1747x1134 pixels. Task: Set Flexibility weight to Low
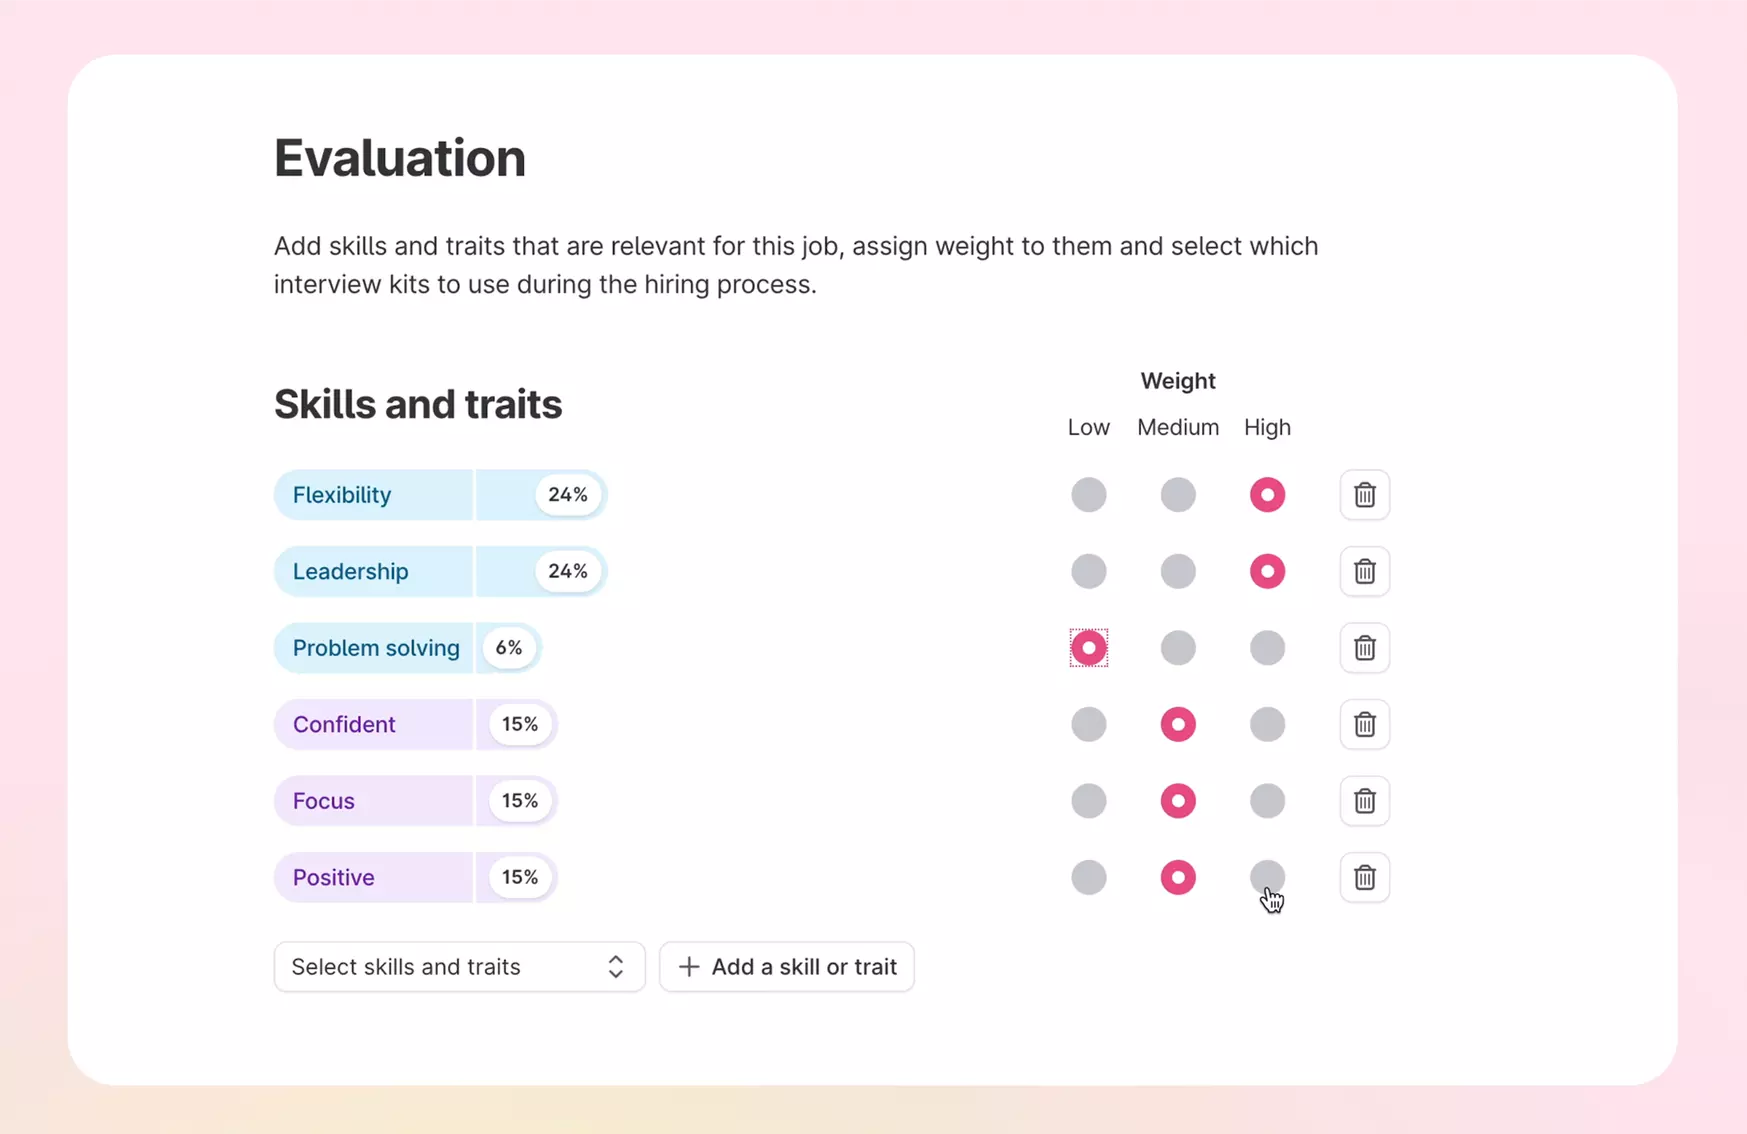1088,495
